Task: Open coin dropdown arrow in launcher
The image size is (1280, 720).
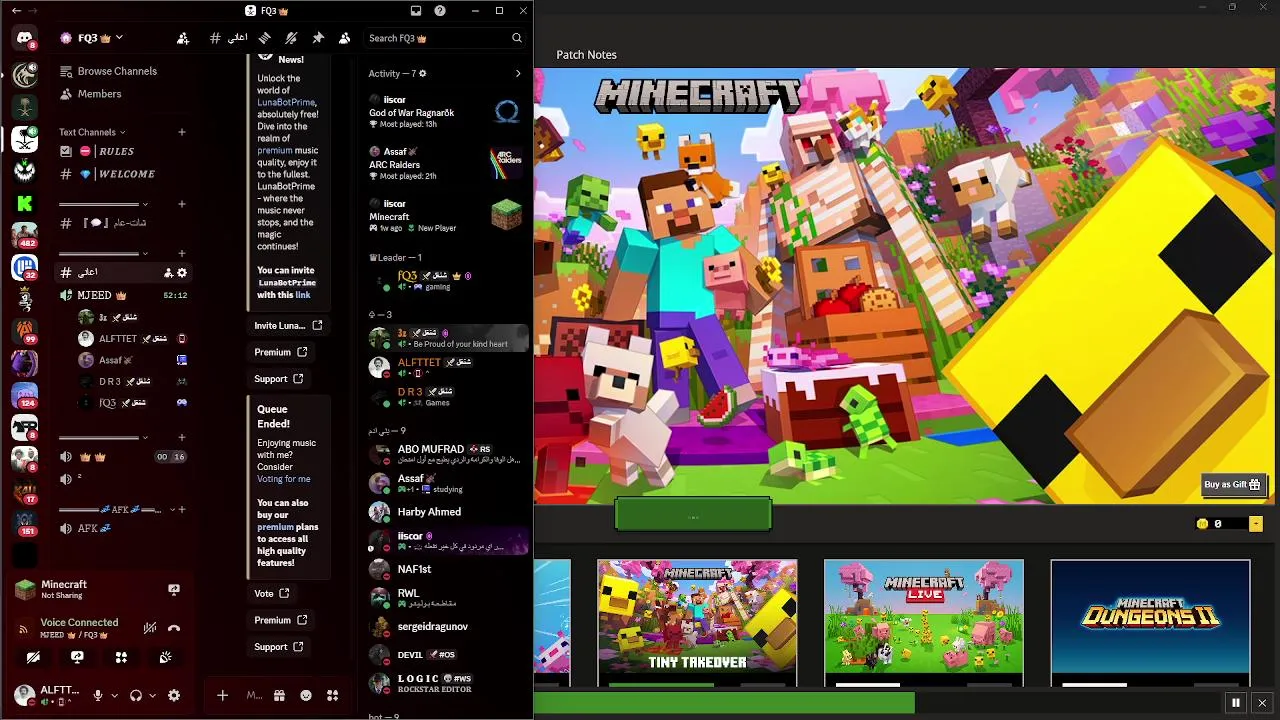Action: point(1256,524)
